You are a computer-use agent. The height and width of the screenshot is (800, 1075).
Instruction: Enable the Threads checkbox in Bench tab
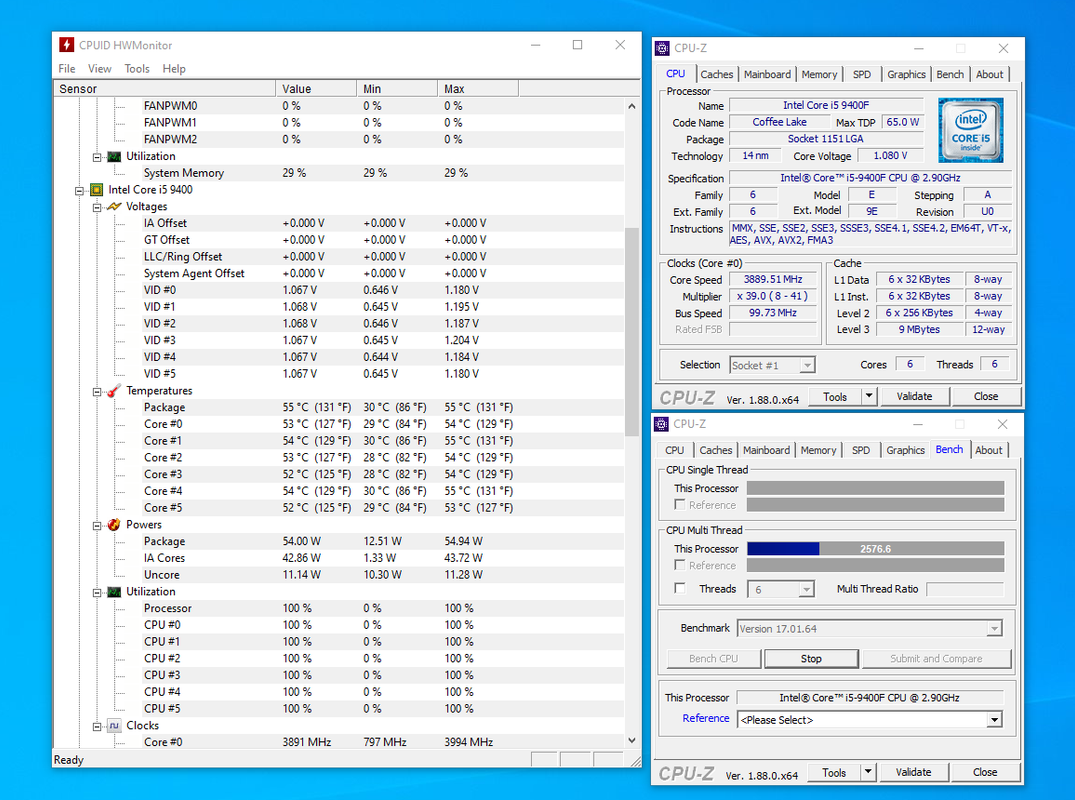pyautogui.click(x=680, y=588)
